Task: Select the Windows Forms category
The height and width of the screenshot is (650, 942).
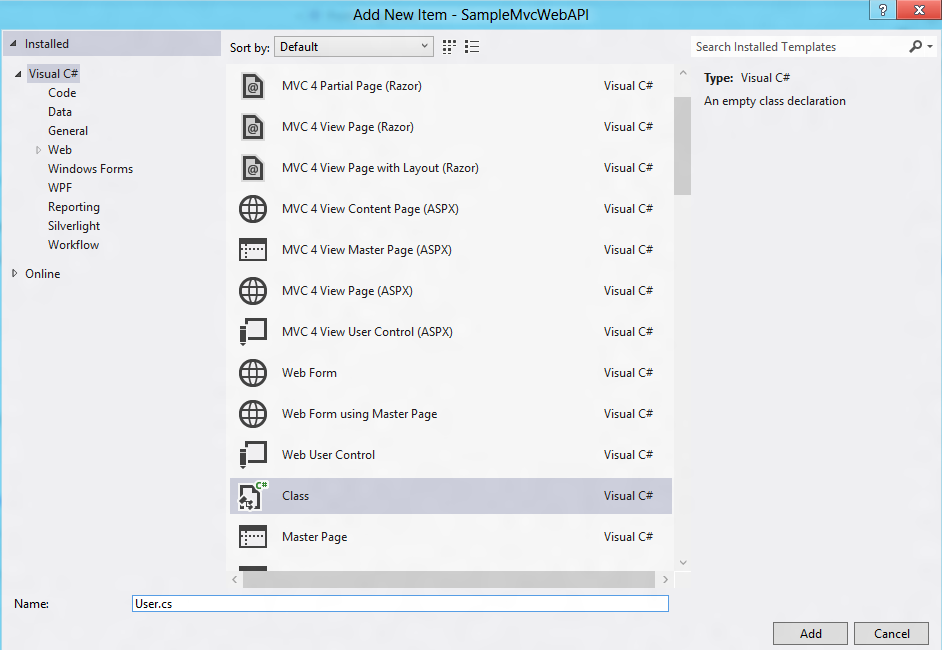Action: pos(90,169)
